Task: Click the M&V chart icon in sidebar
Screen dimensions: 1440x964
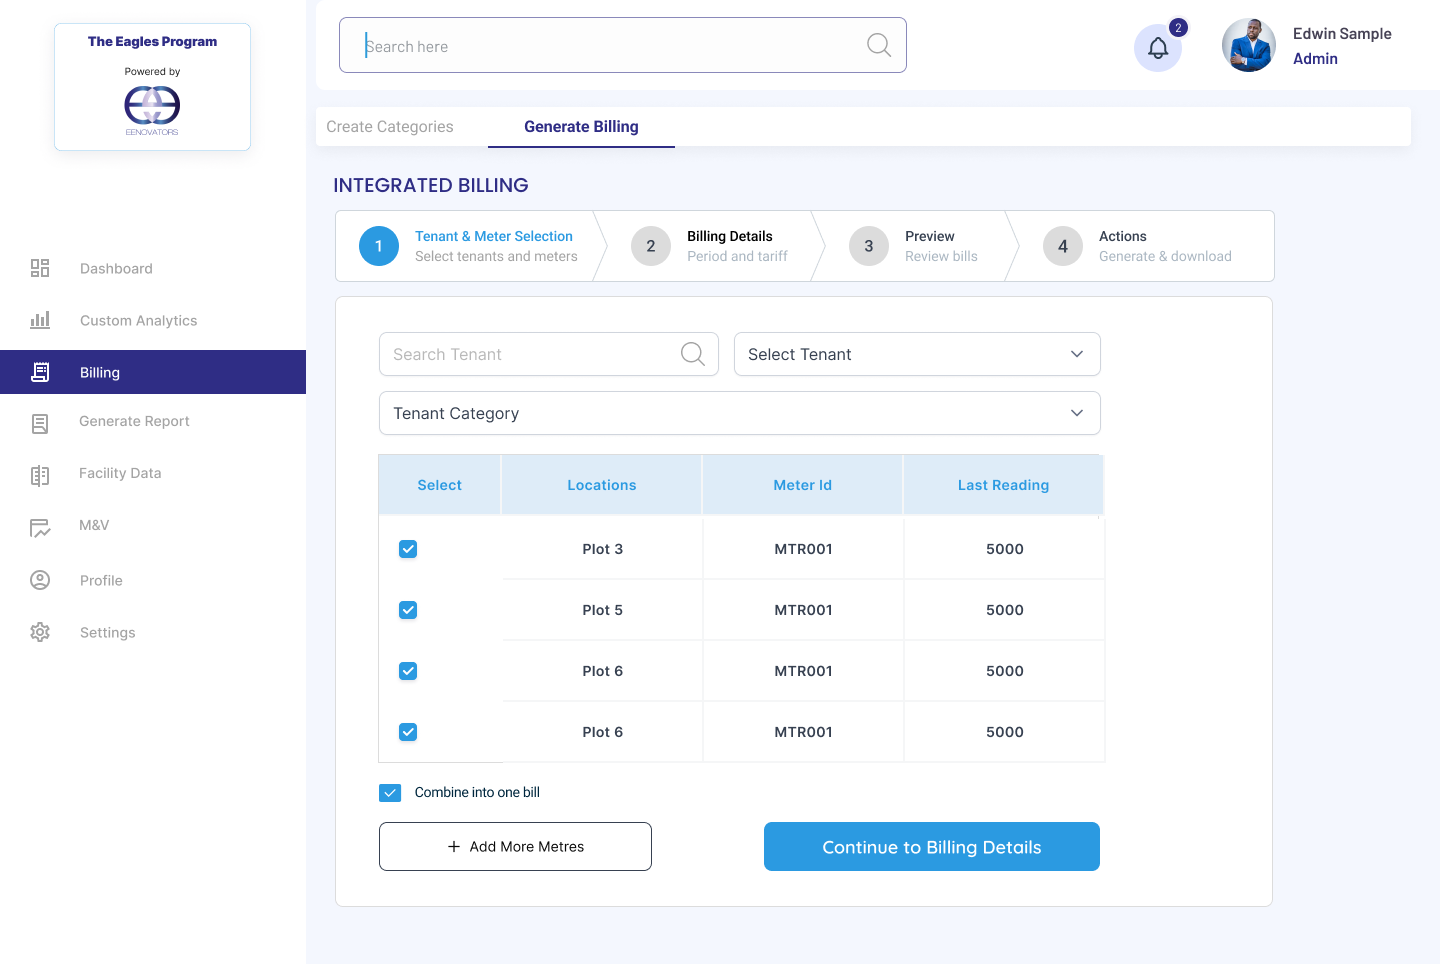Action: tap(40, 528)
